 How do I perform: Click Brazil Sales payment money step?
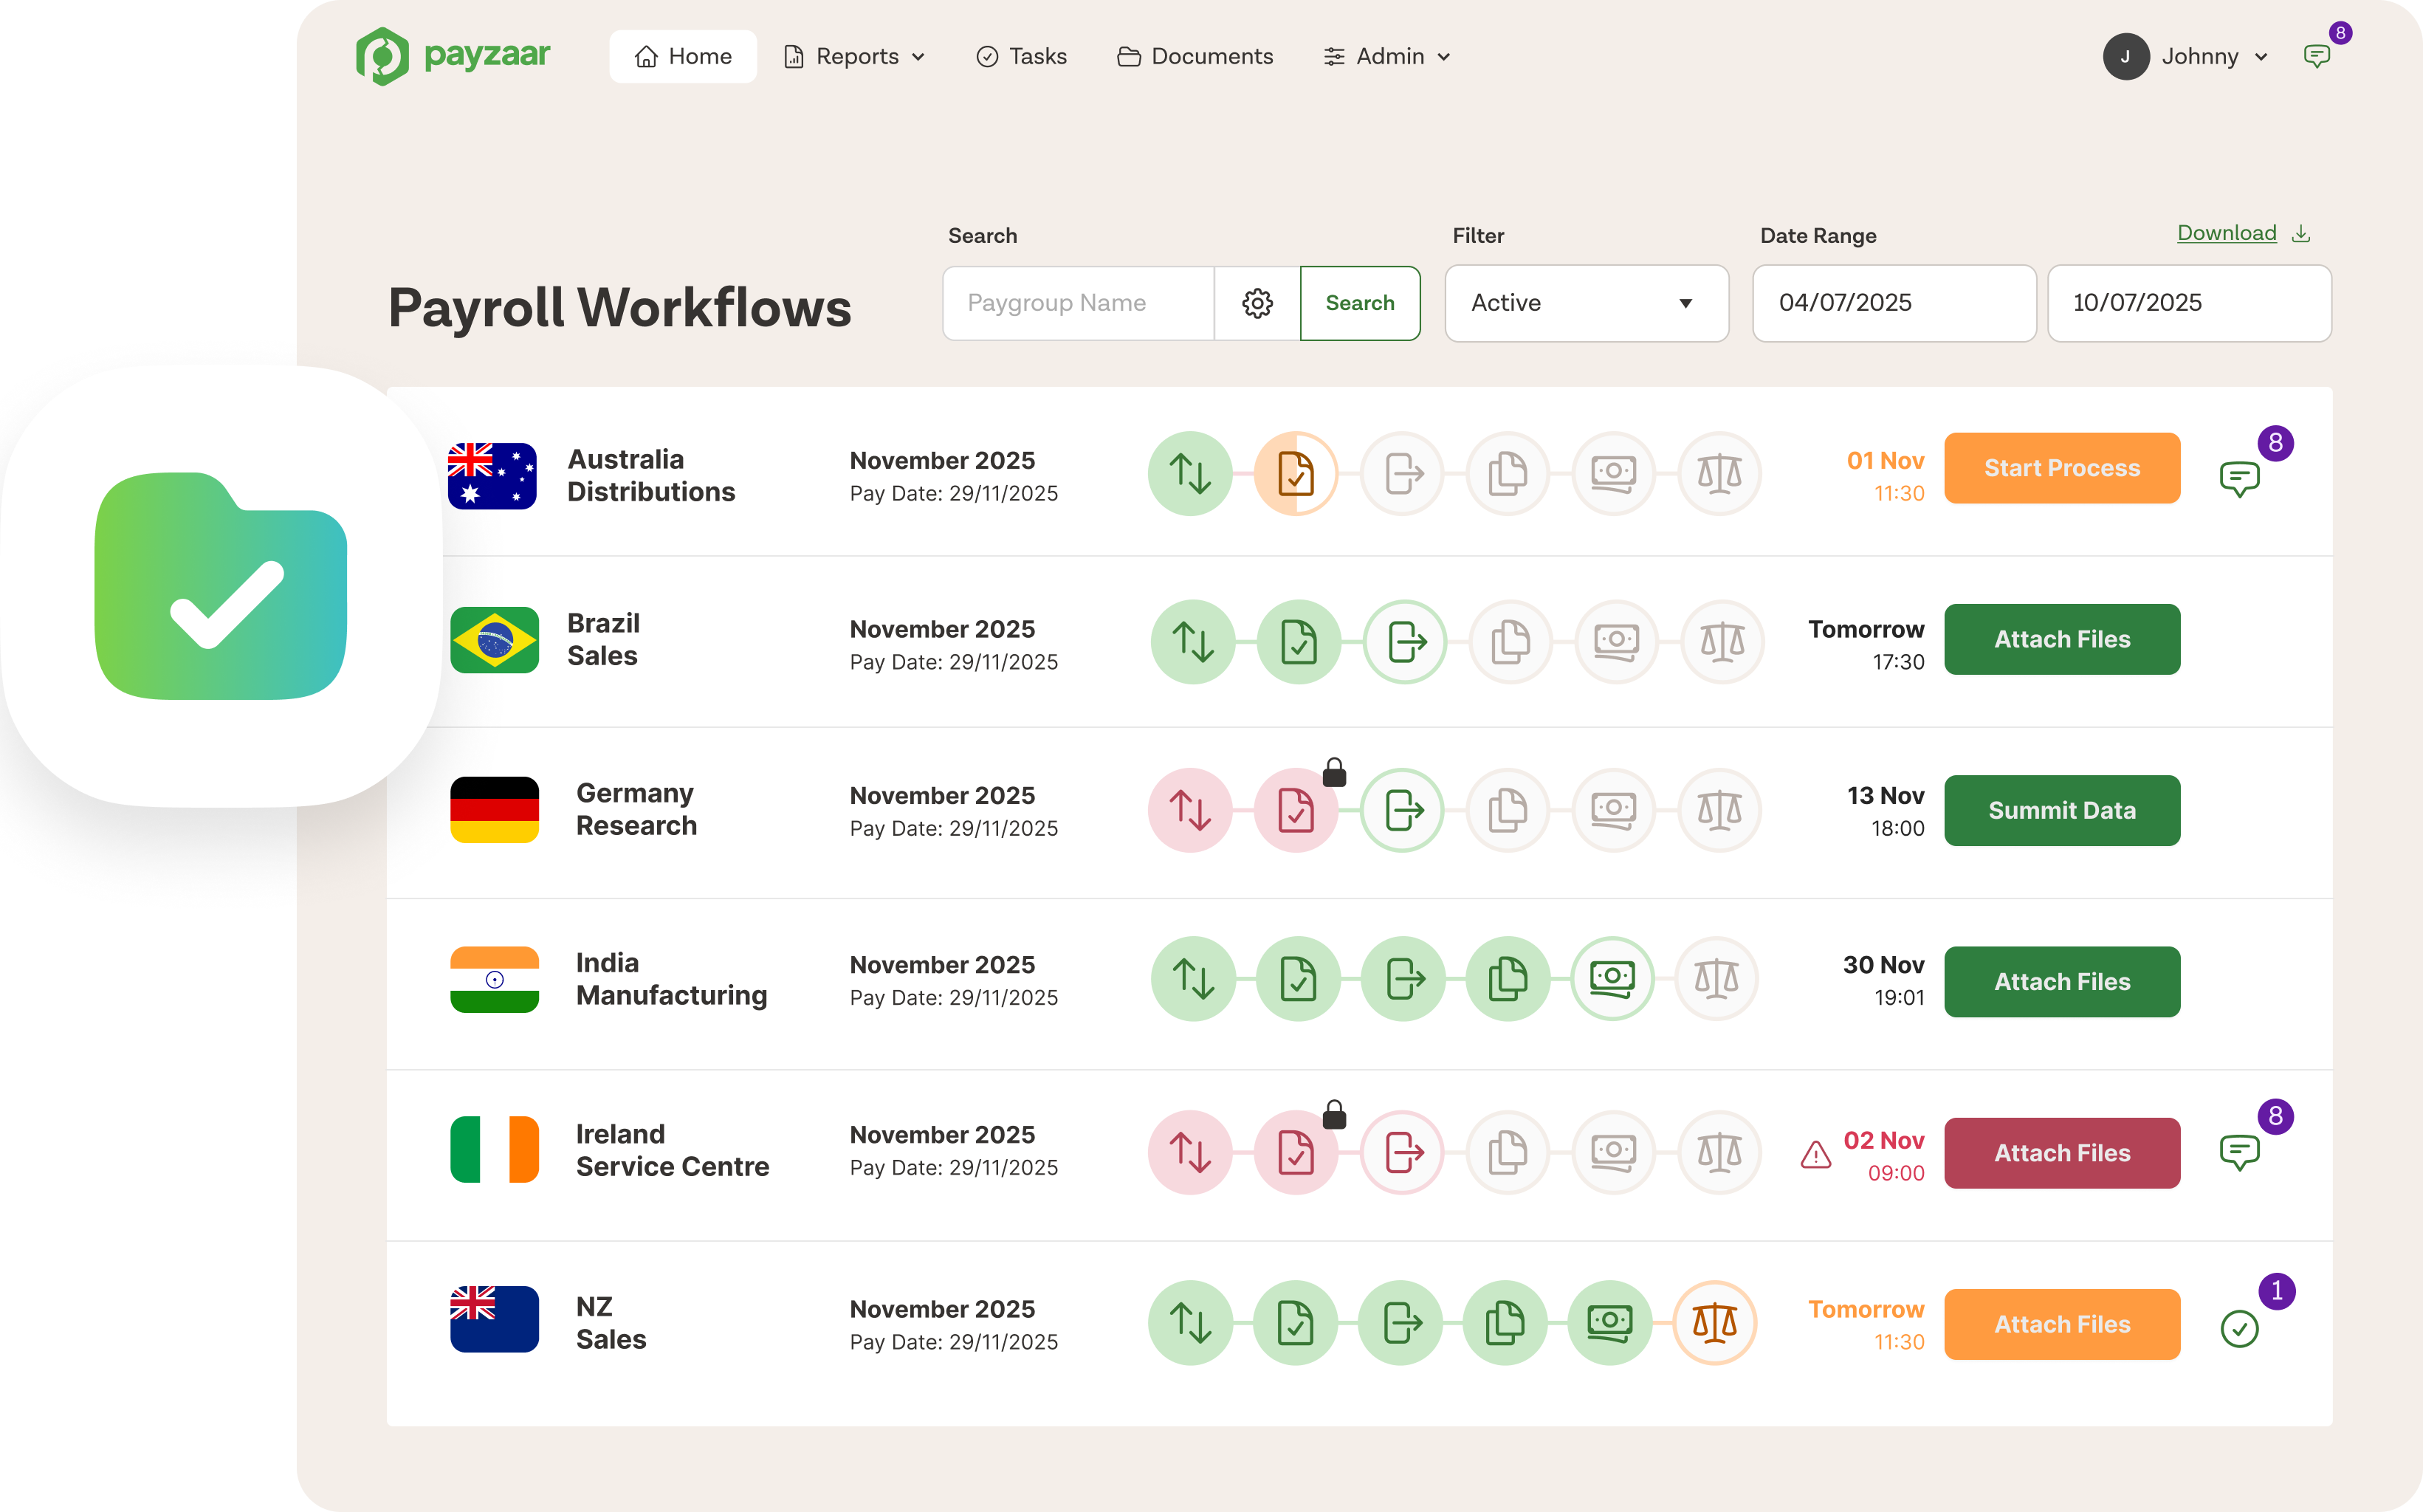tap(1616, 641)
